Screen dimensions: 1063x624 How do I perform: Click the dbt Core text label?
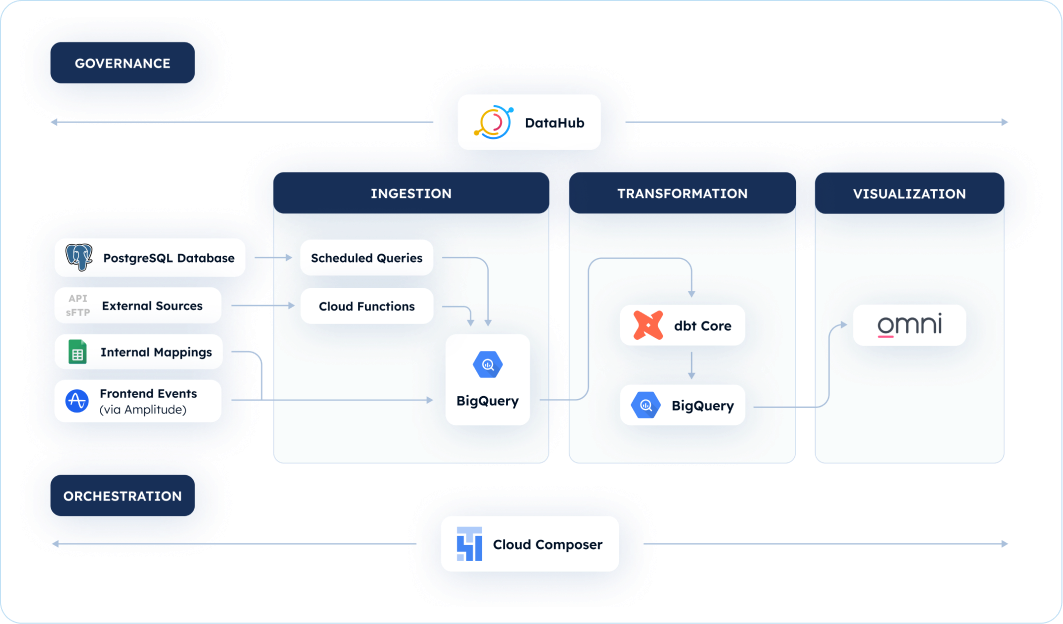(x=702, y=326)
